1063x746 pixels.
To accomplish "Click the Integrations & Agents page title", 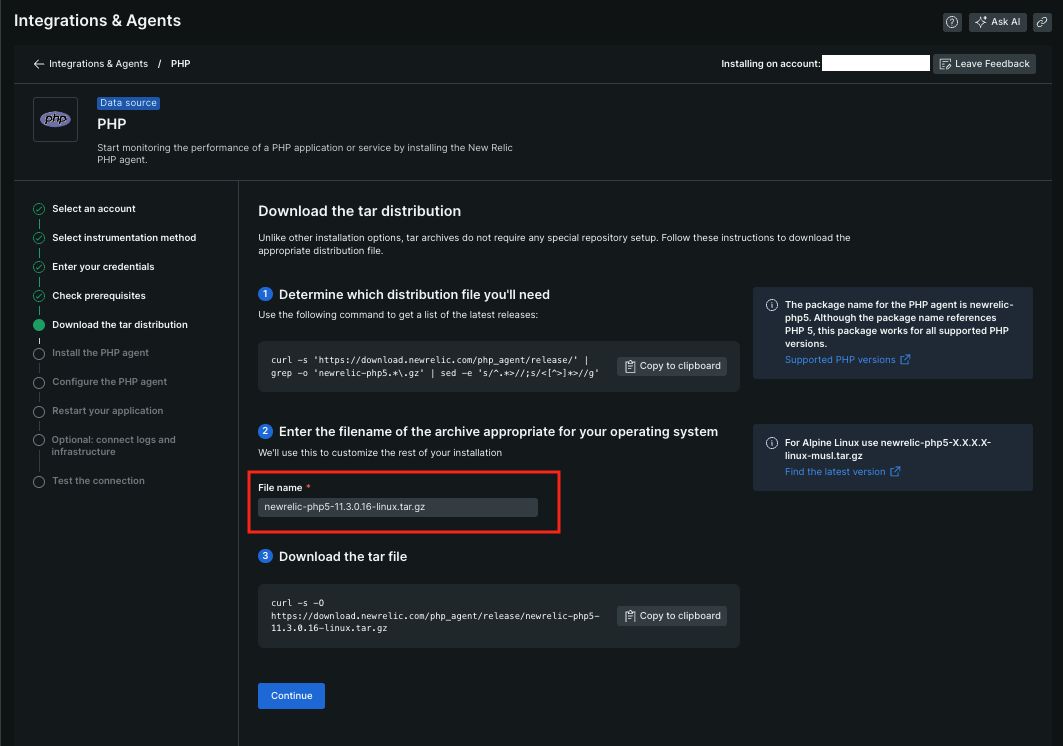I will 98,21.
